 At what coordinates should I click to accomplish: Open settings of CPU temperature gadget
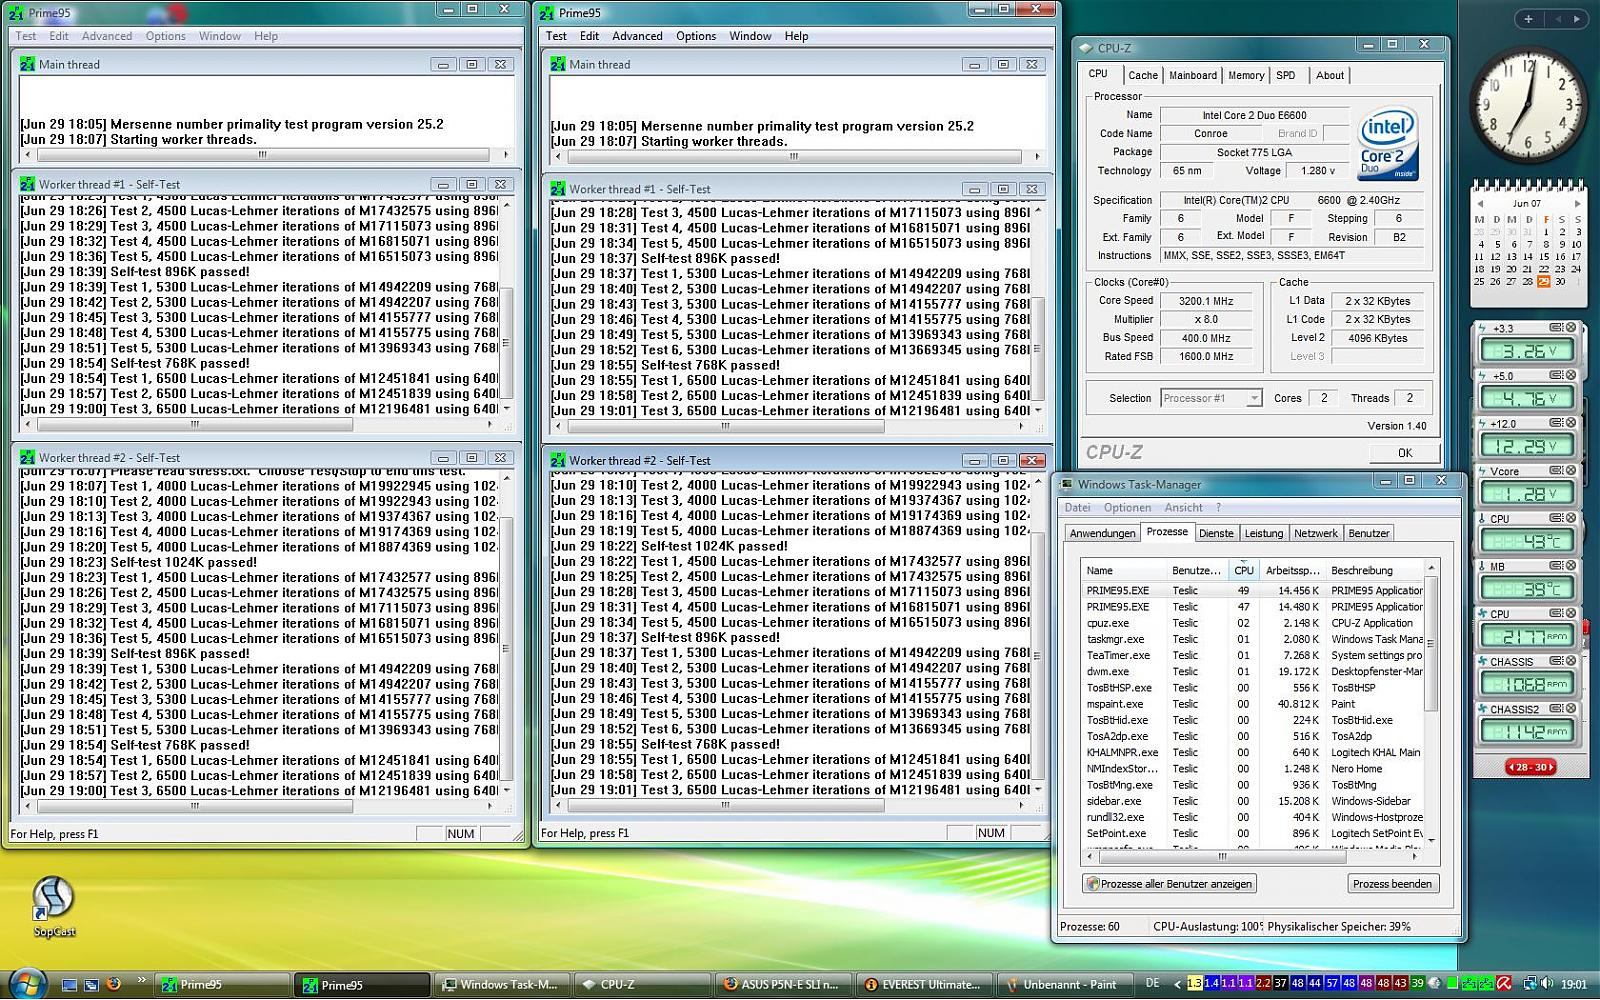(x=1557, y=519)
